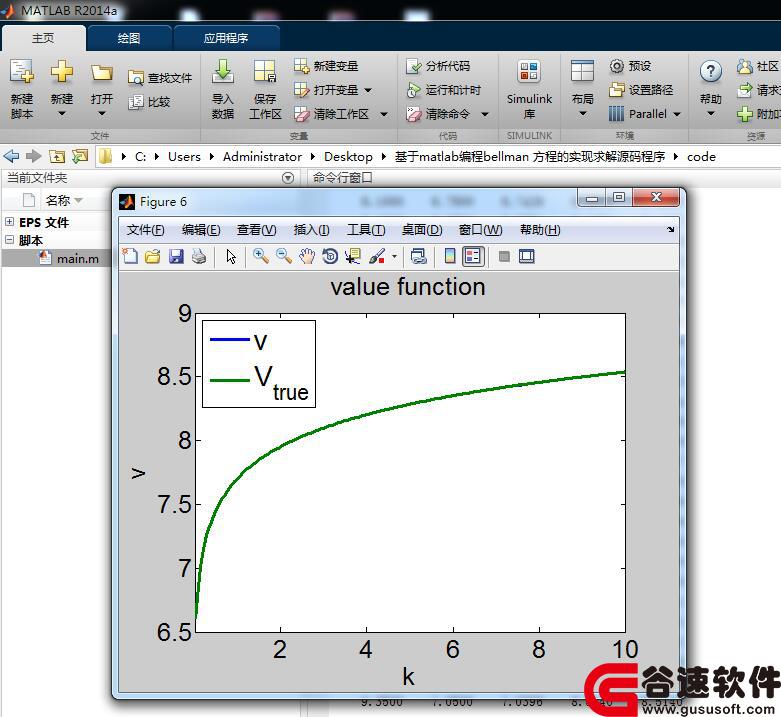This screenshot has height=717, width=781.
Task: Click Analyze Code (分析代码)
Action: [438, 66]
